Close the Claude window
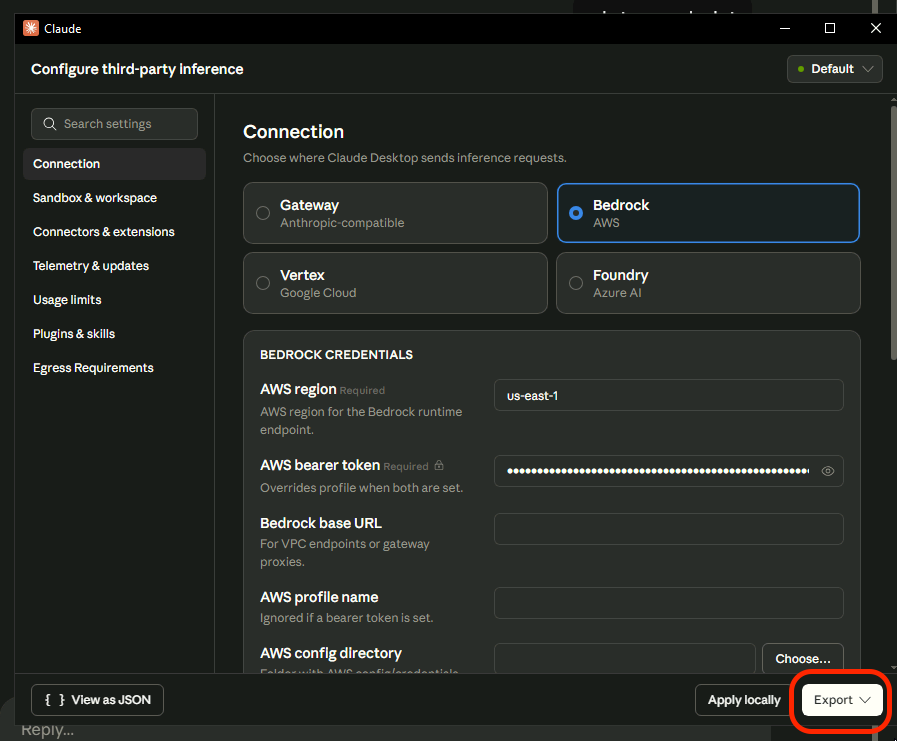 [x=876, y=28]
